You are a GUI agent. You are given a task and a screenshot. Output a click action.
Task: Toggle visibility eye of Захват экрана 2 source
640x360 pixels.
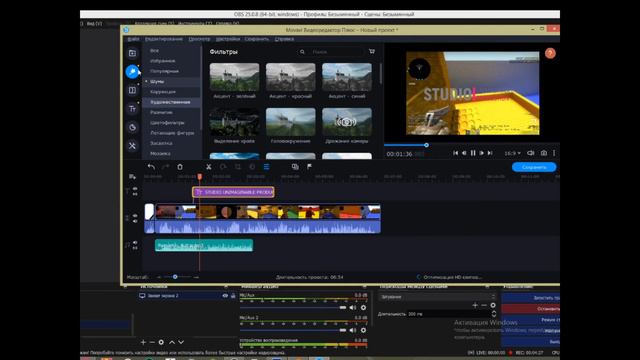coord(225,296)
